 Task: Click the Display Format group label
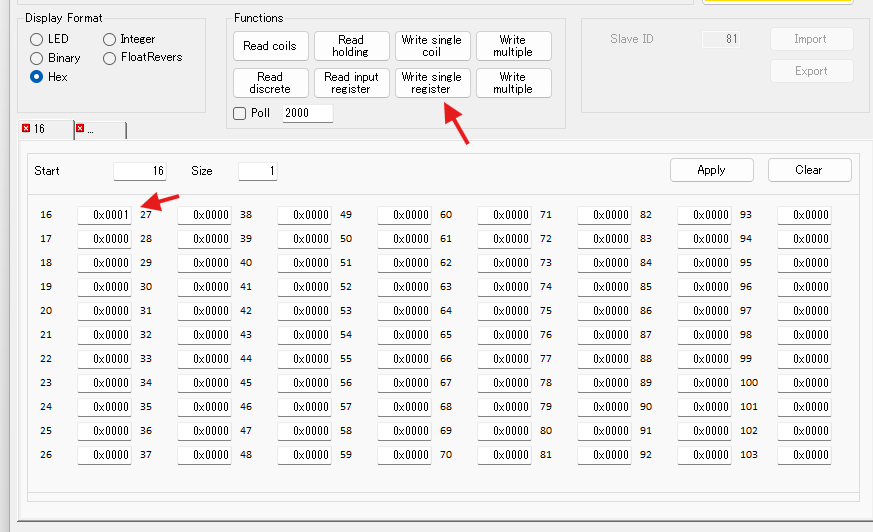pyautogui.click(x=63, y=18)
